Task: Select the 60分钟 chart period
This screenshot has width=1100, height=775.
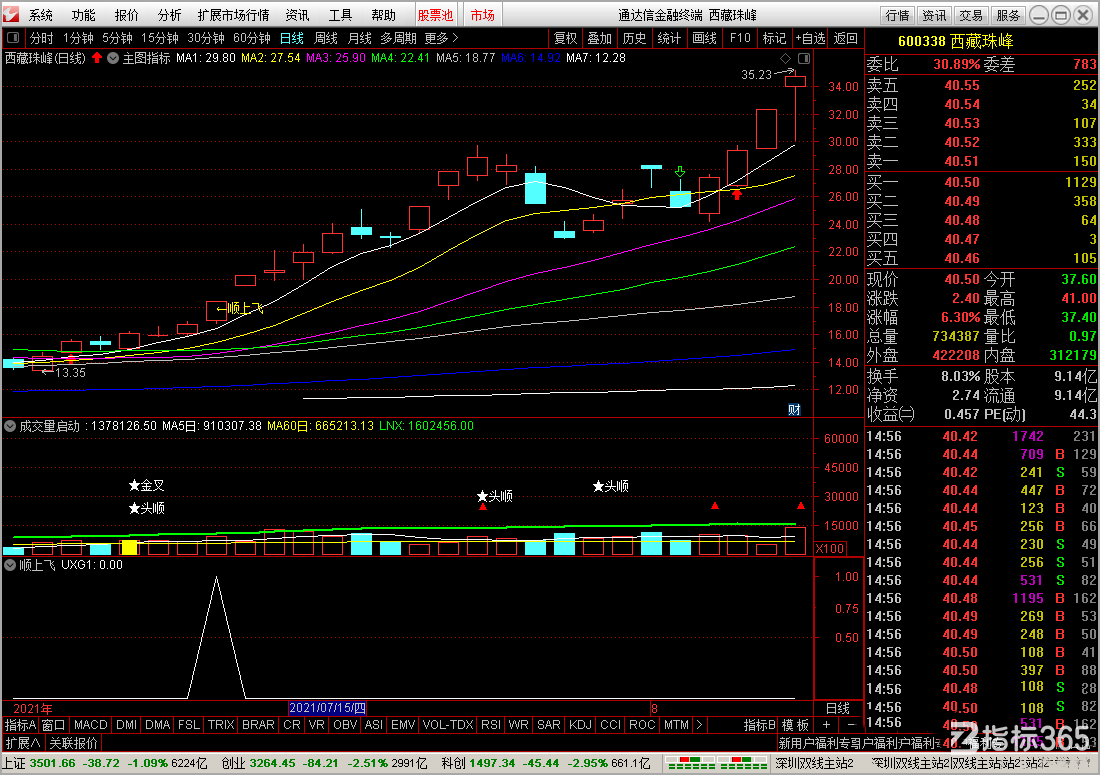Action: coord(252,38)
